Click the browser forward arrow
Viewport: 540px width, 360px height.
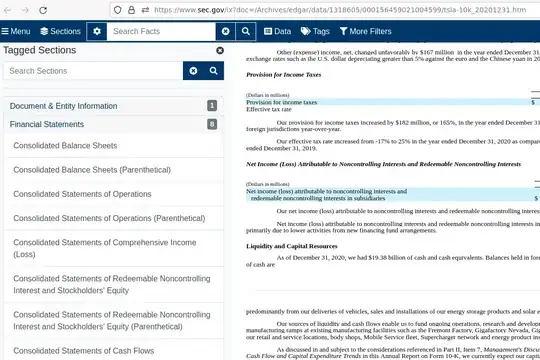25,10
